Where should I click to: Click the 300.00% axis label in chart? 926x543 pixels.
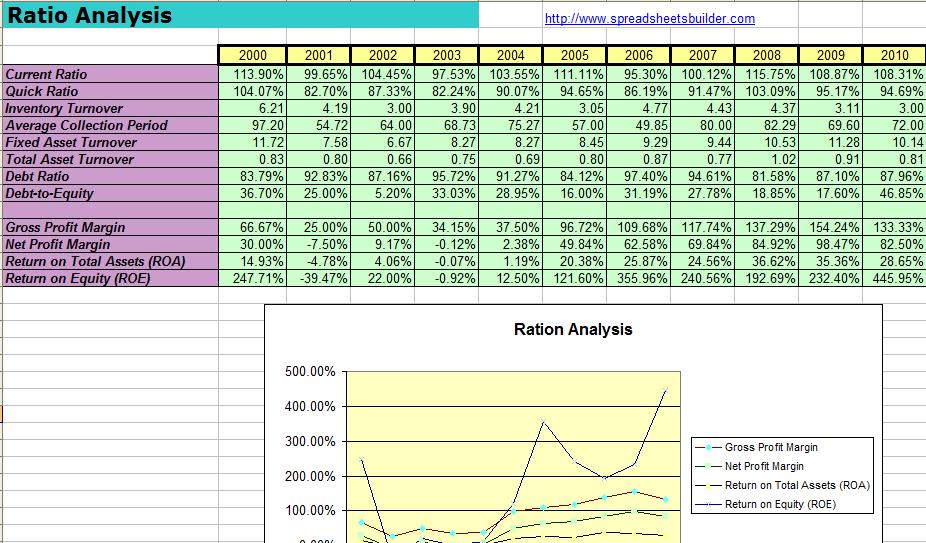point(310,441)
